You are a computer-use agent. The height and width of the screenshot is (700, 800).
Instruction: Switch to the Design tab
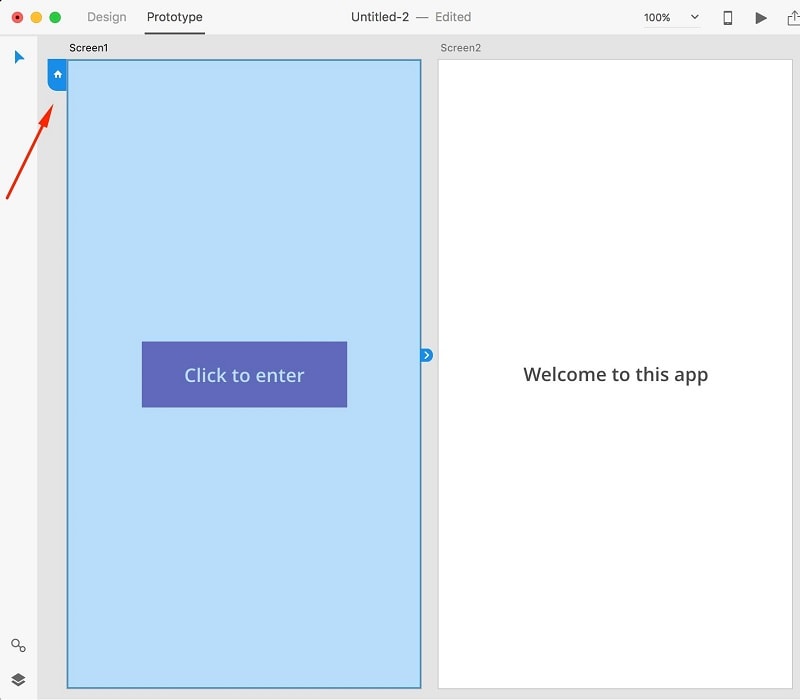tap(107, 17)
